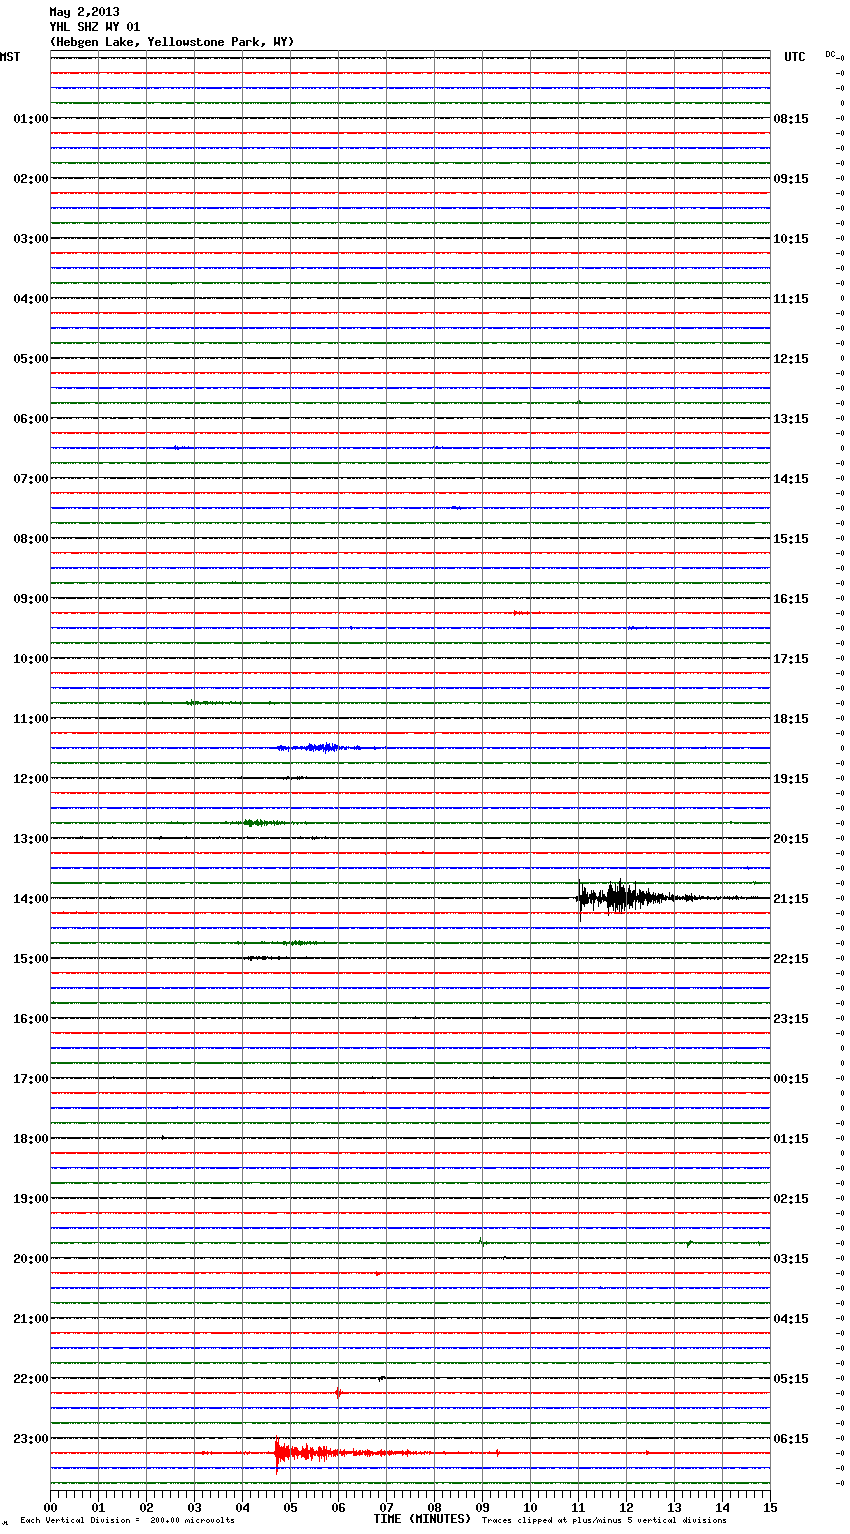Click the 'TIME (MINUTES)' axis title
The image size is (850, 1534).
pyautogui.click(x=422, y=1519)
